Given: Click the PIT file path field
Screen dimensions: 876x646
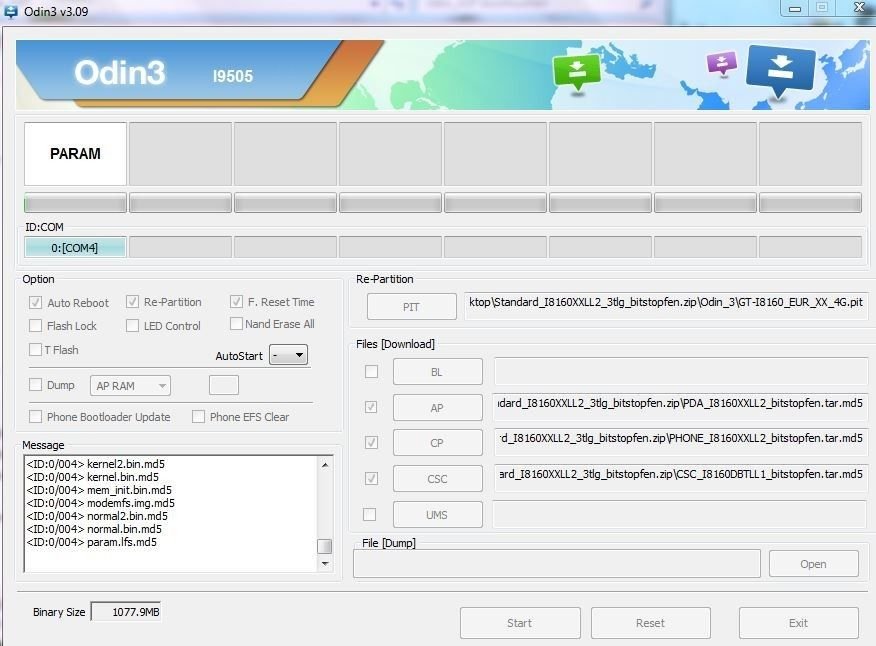Looking at the screenshot, I should (666, 305).
